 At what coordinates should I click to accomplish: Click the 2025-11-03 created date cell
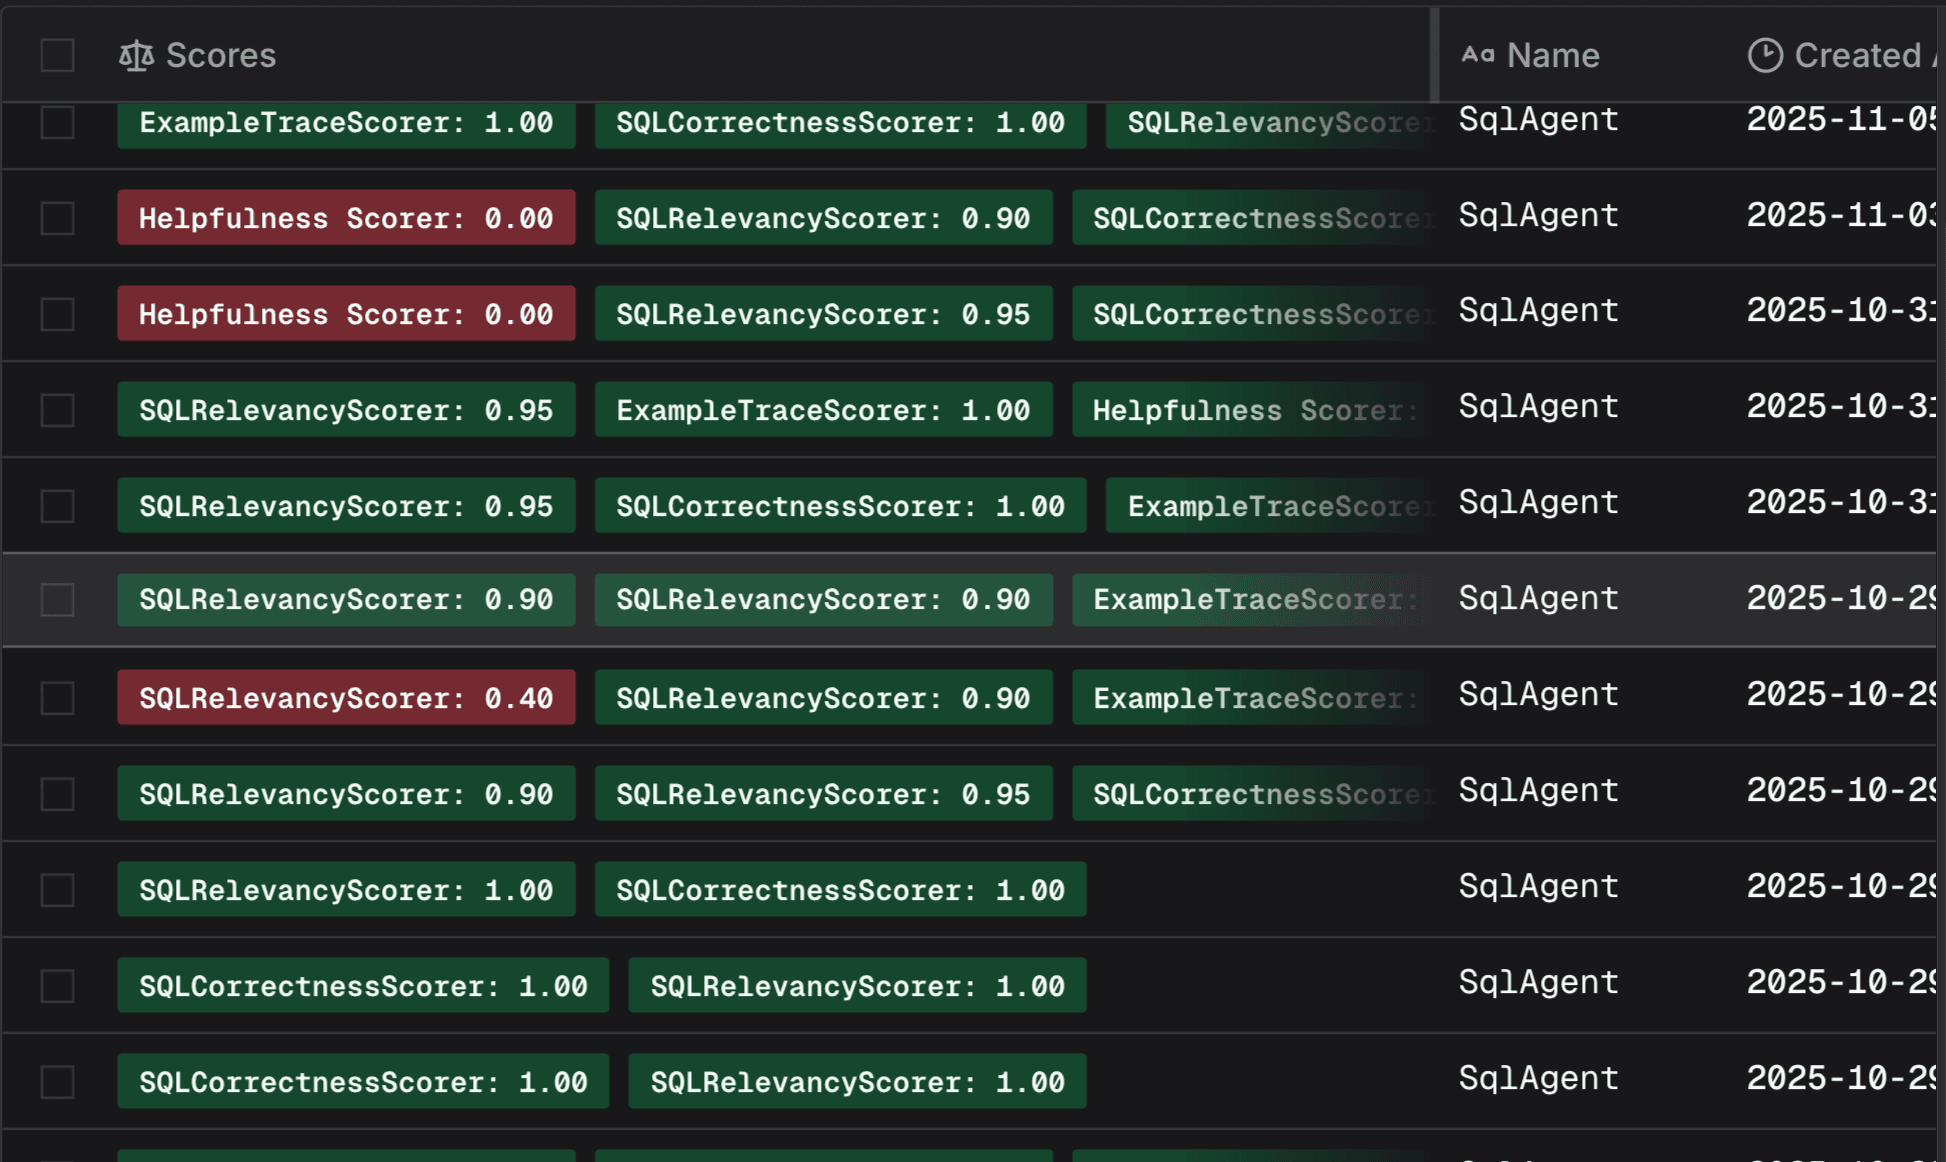(x=1840, y=216)
